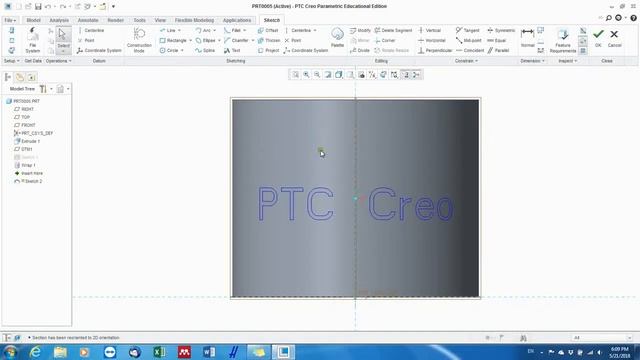
Task: Select Extrude 1 in model tree
Action: 27,141
